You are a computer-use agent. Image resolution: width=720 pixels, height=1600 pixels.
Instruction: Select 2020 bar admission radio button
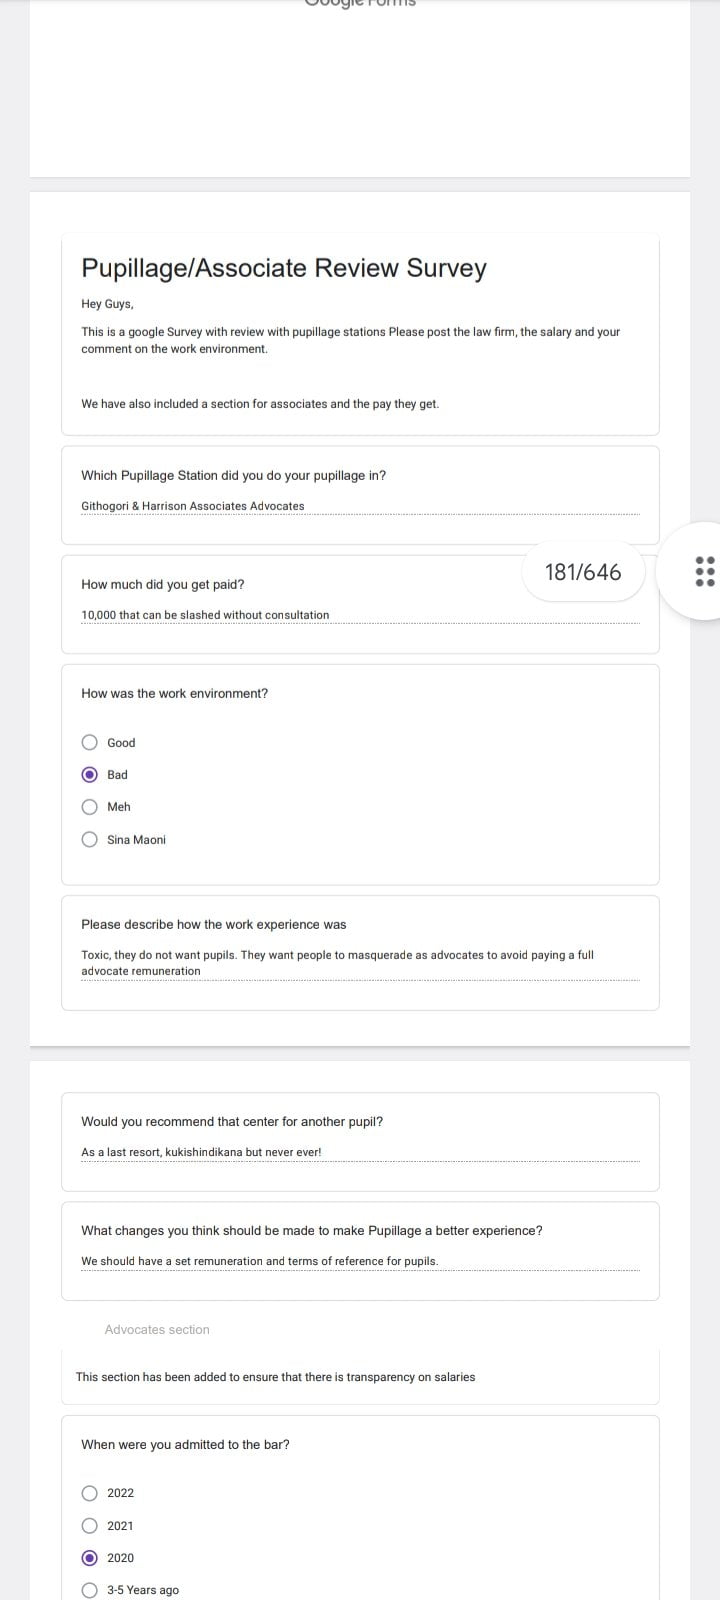point(90,1557)
